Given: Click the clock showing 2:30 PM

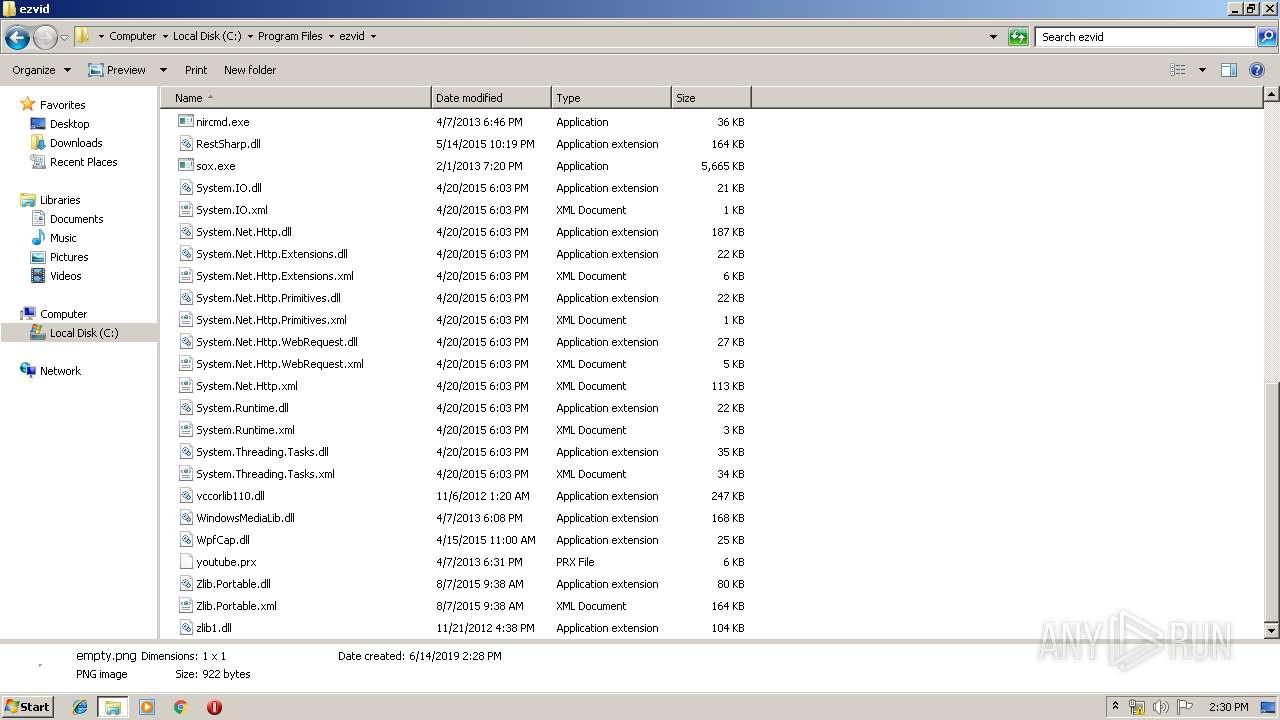Looking at the screenshot, I should click(1228, 707).
